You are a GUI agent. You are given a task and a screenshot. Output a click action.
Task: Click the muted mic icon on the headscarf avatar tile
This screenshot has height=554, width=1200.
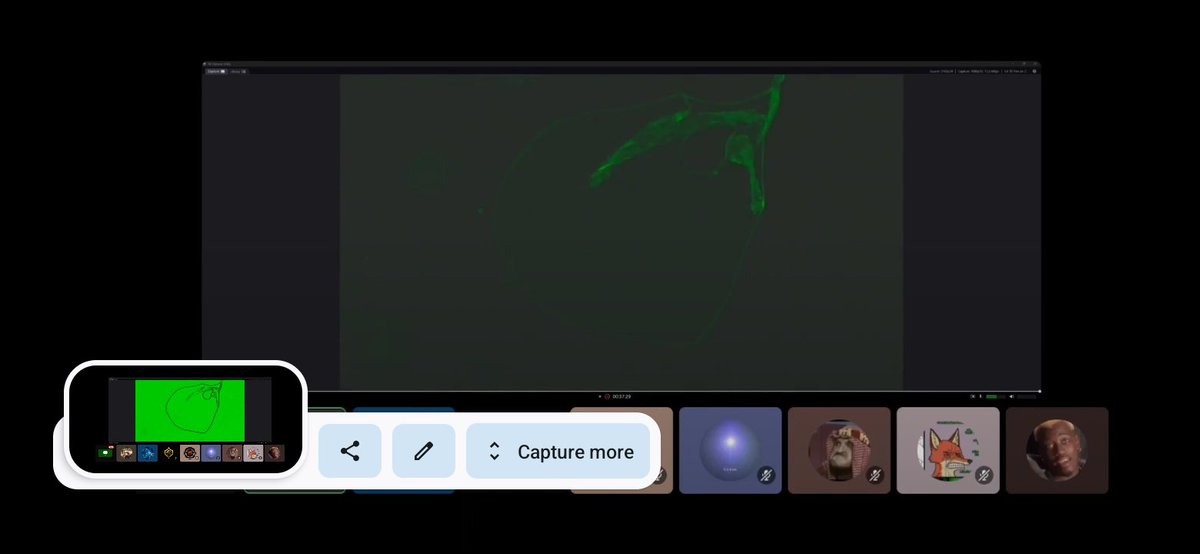(875, 476)
